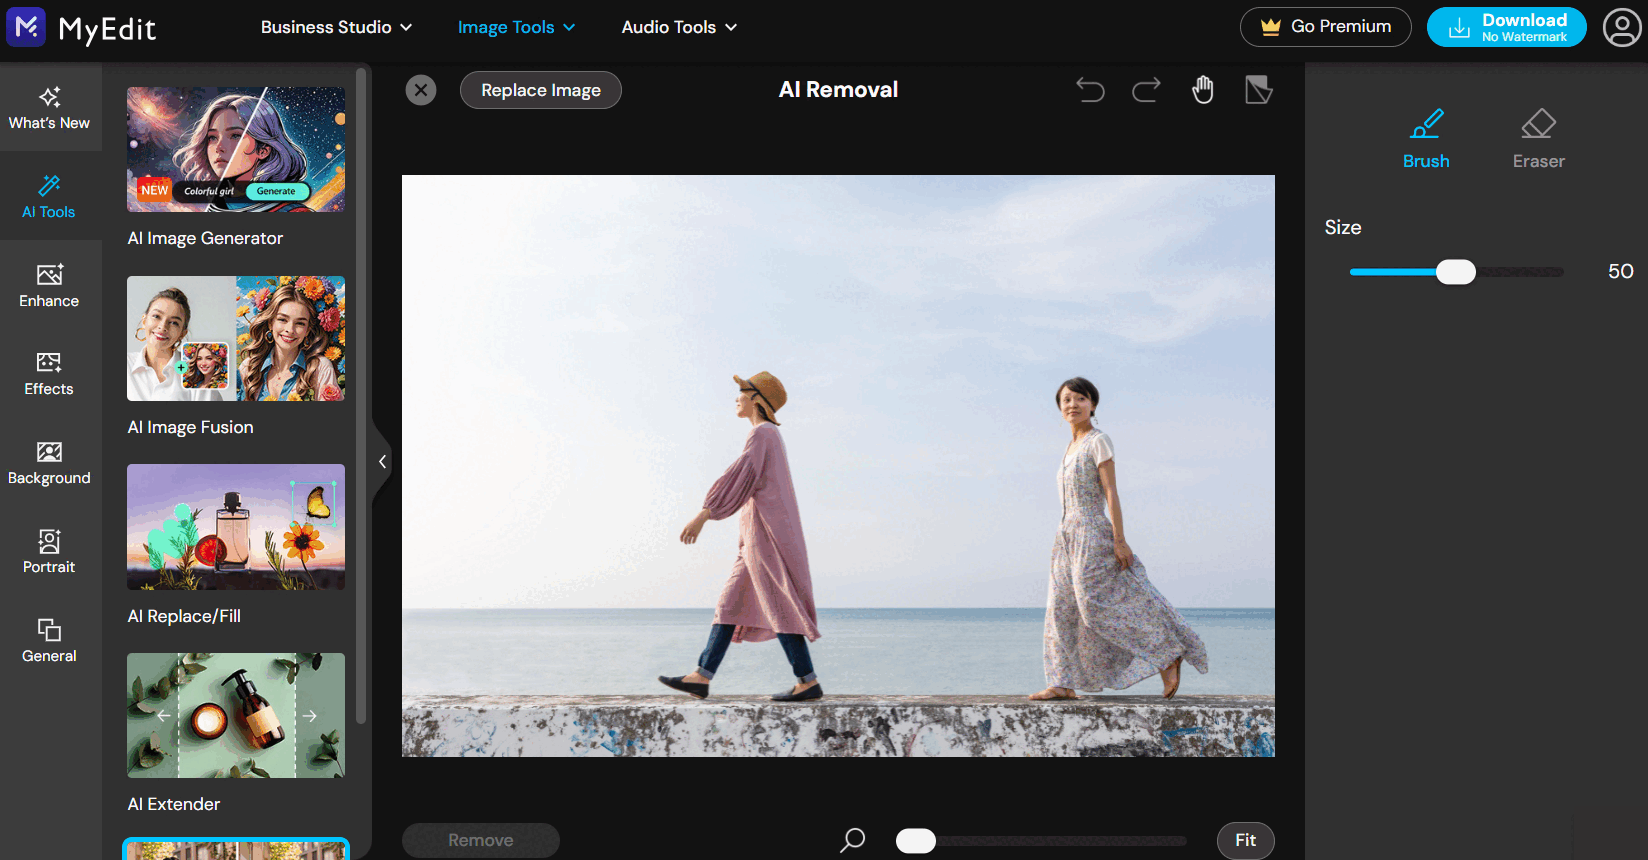1648x860 pixels.
Task: Activate the hand pan tool
Action: point(1203,90)
